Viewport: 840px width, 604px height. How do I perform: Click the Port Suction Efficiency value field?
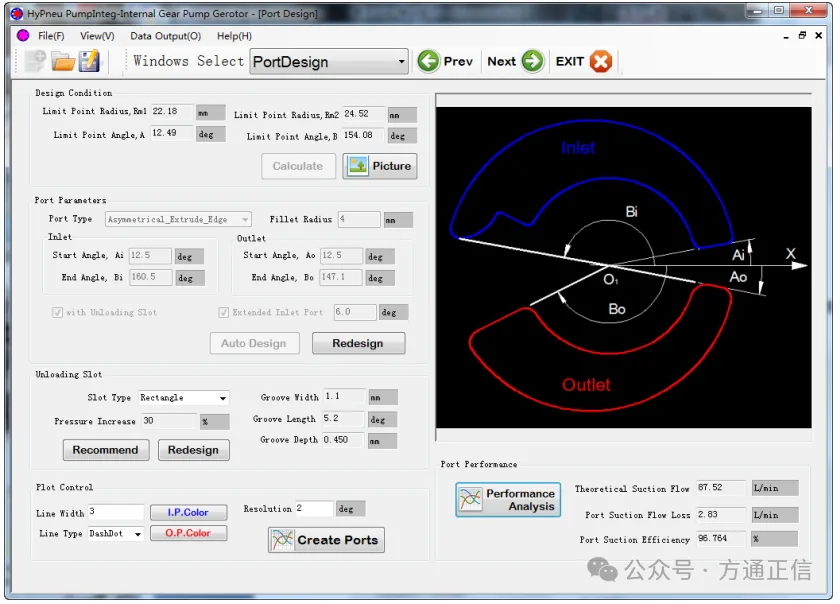point(721,539)
